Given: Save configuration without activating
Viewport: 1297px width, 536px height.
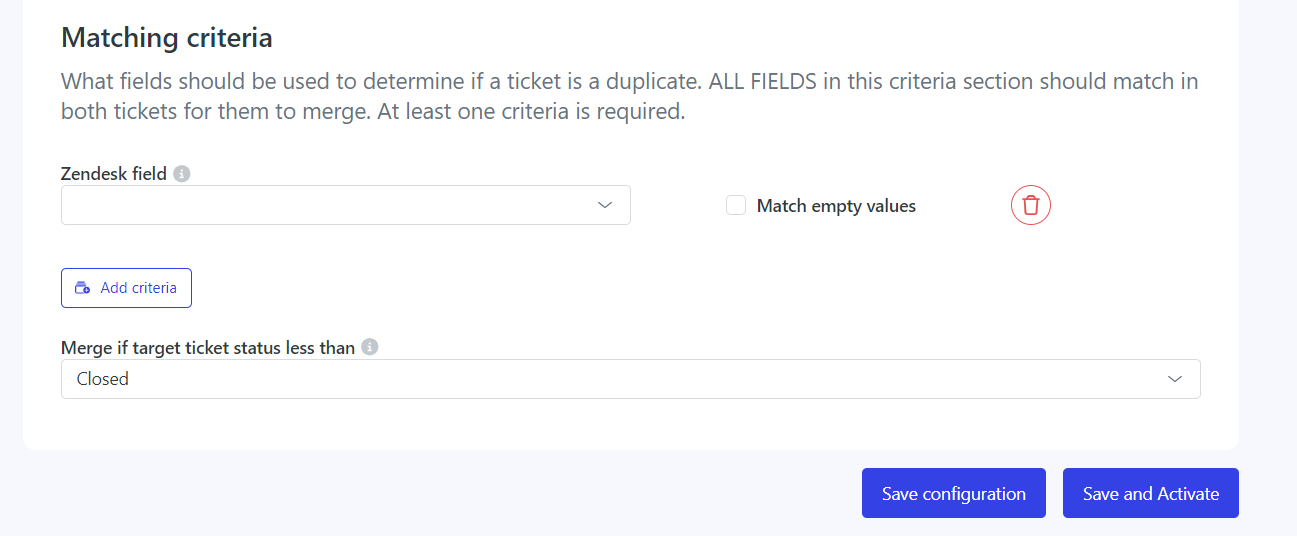Looking at the screenshot, I should [x=954, y=493].
